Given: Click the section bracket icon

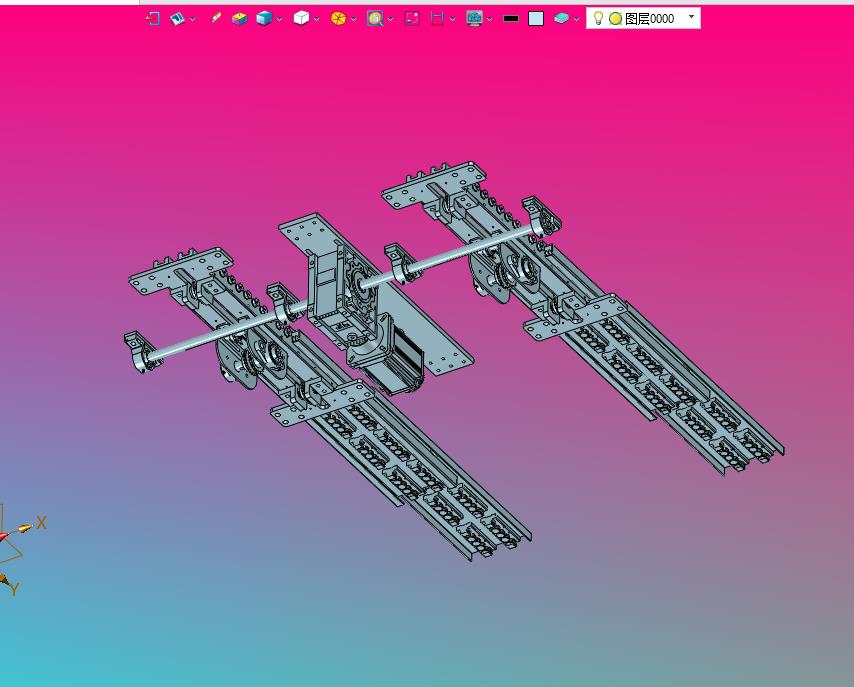Looking at the screenshot, I should tap(437, 19).
